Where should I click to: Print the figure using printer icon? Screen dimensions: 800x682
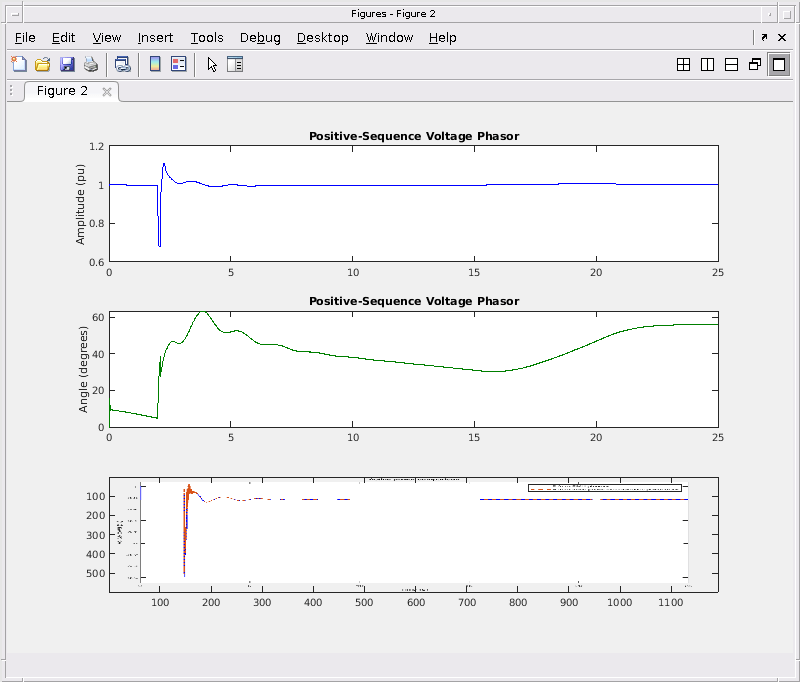tap(91, 64)
